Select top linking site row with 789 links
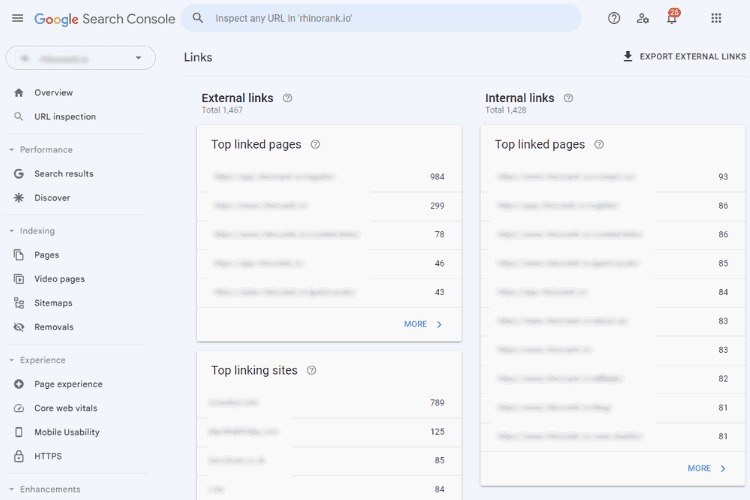The image size is (750, 500). coord(329,403)
